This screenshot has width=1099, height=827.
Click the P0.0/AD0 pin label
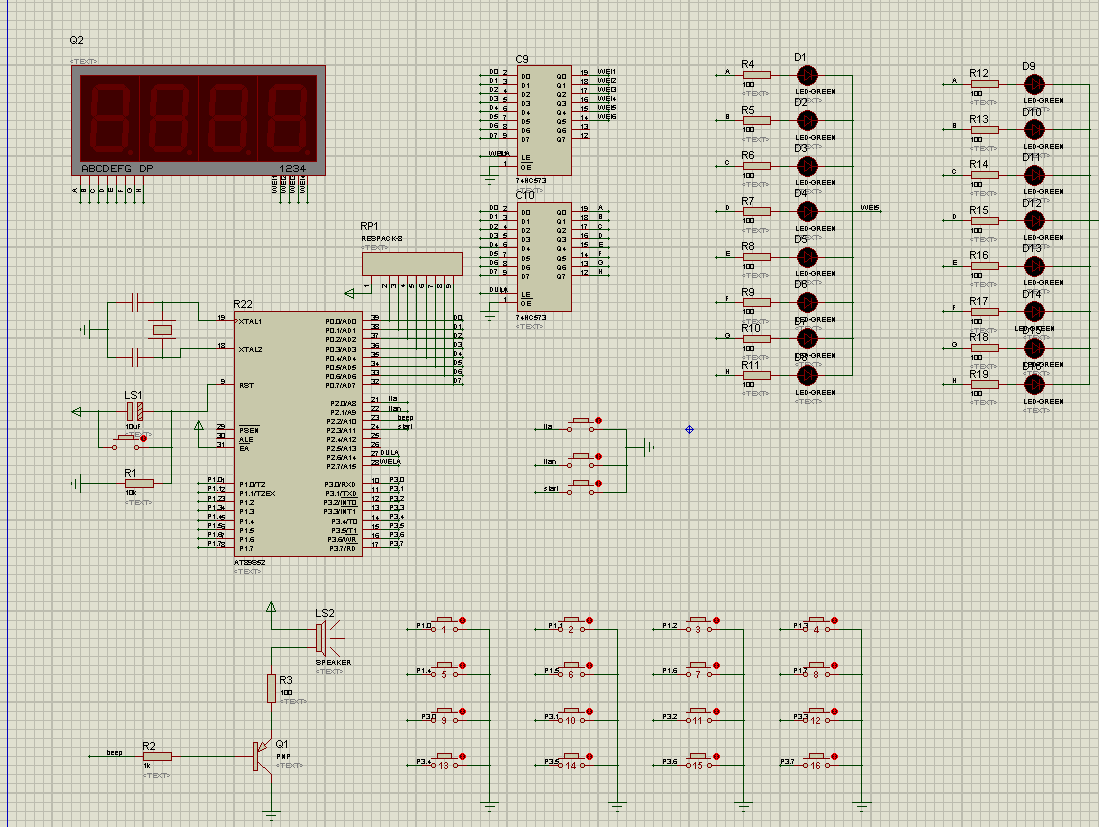(x=341, y=322)
